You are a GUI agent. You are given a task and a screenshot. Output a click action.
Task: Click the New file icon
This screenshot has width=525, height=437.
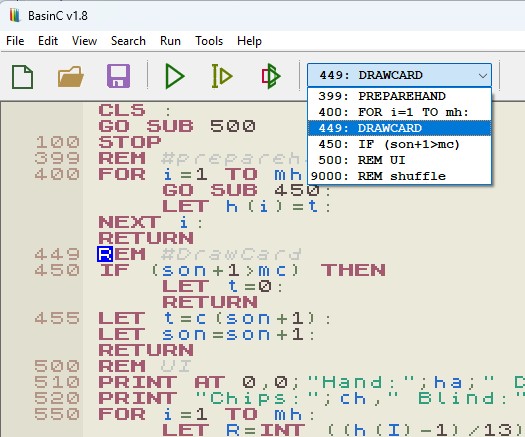pyautogui.click(x=22, y=77)
